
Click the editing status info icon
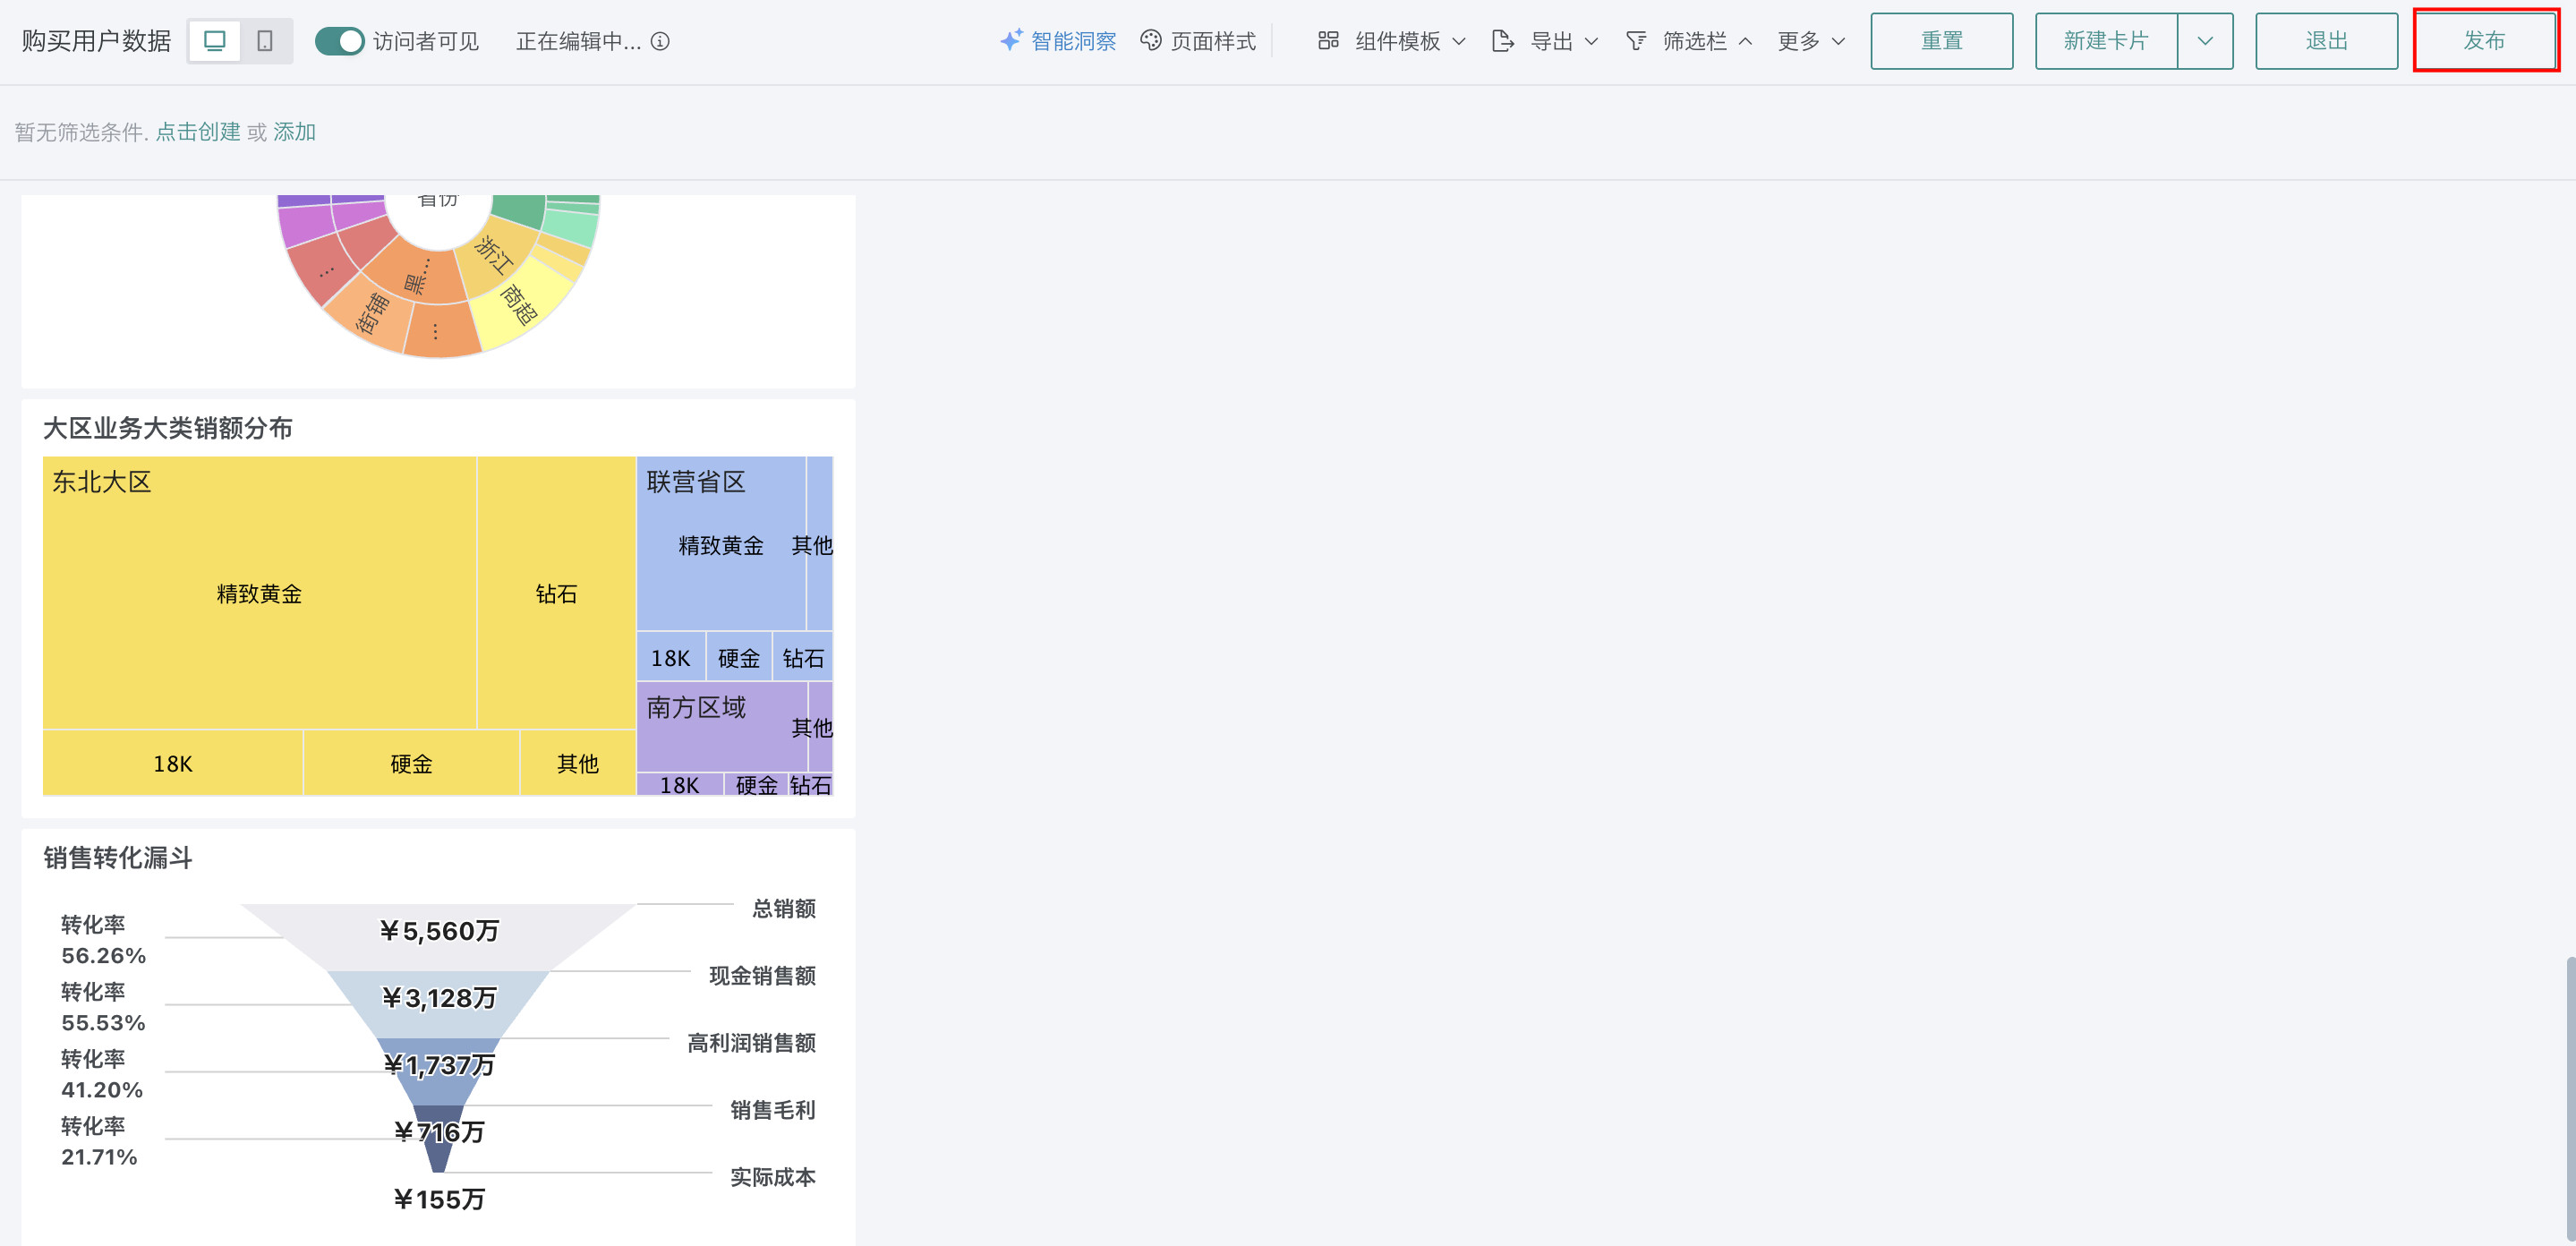(660, 41)
